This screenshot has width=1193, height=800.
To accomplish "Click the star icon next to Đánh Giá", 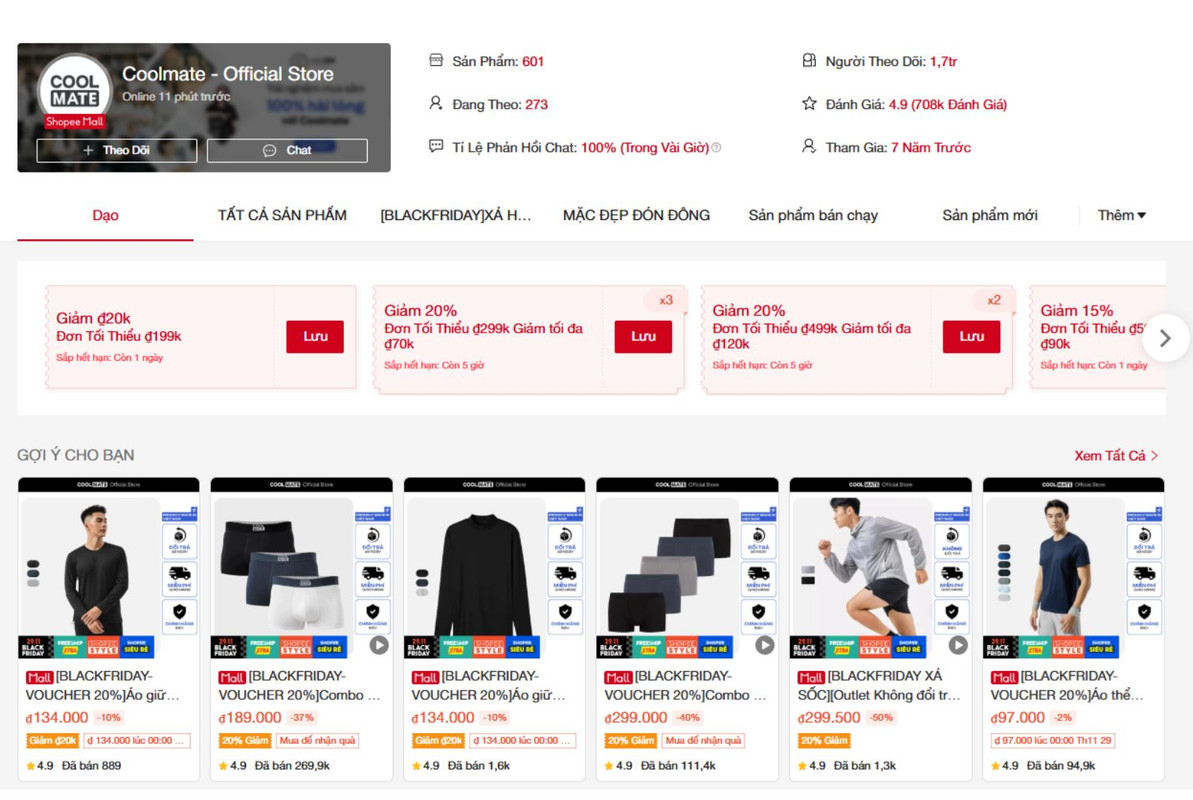I will (x=809, y=104).
